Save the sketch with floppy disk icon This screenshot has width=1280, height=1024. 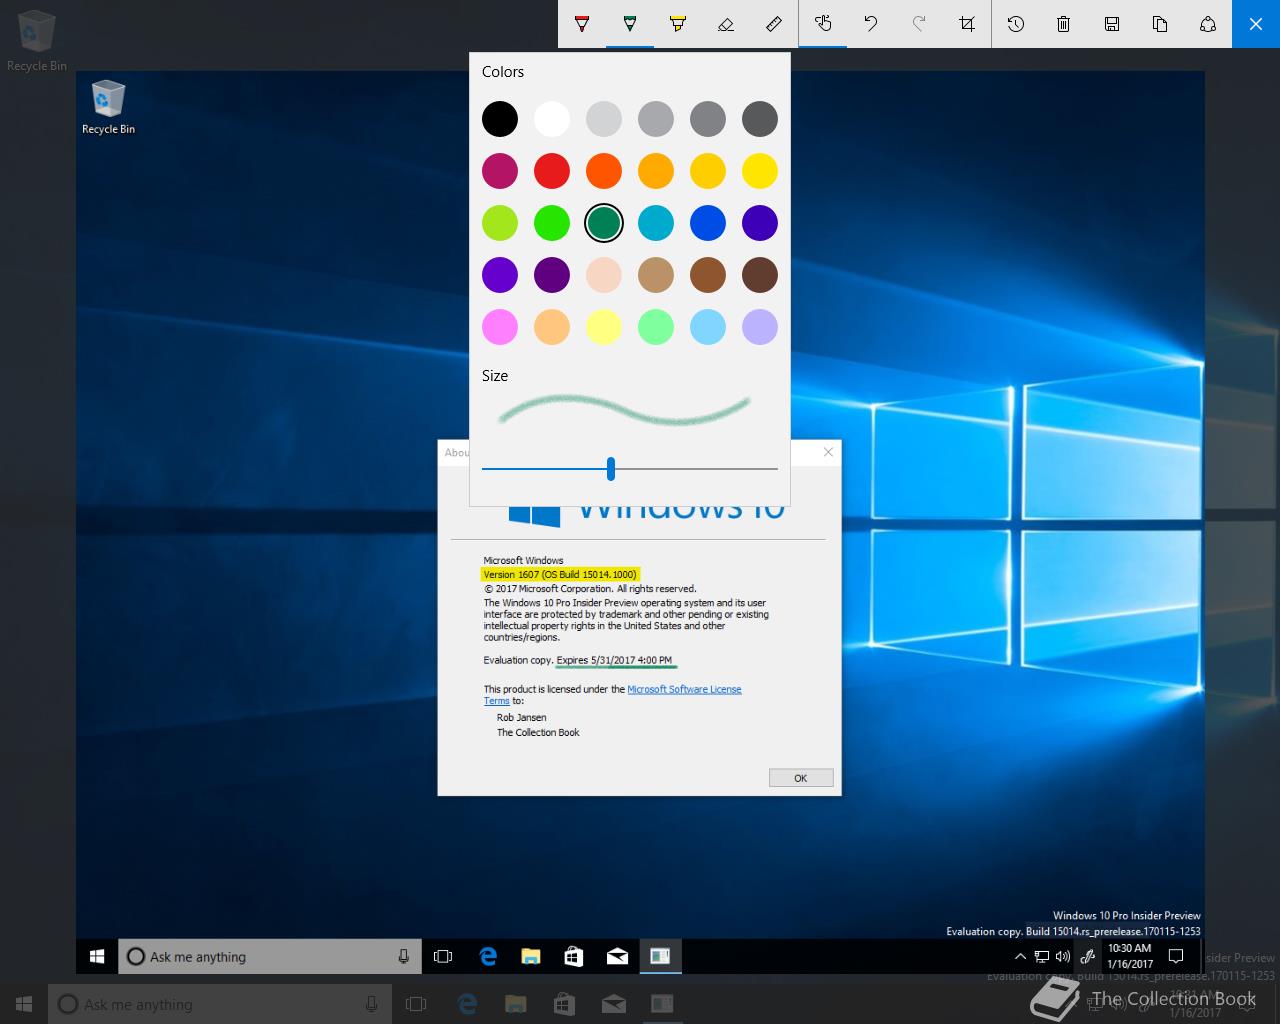[x=1112, y=24]
